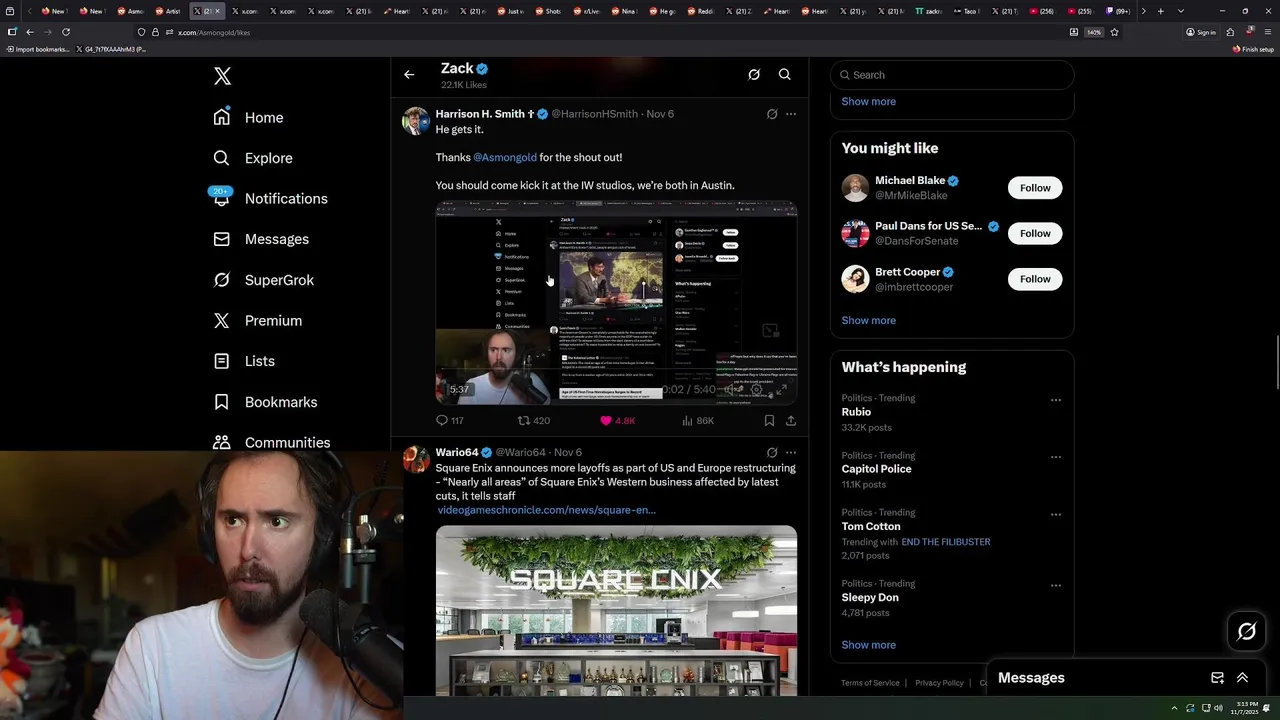Open the Square Enix image

tap(616, 610)
